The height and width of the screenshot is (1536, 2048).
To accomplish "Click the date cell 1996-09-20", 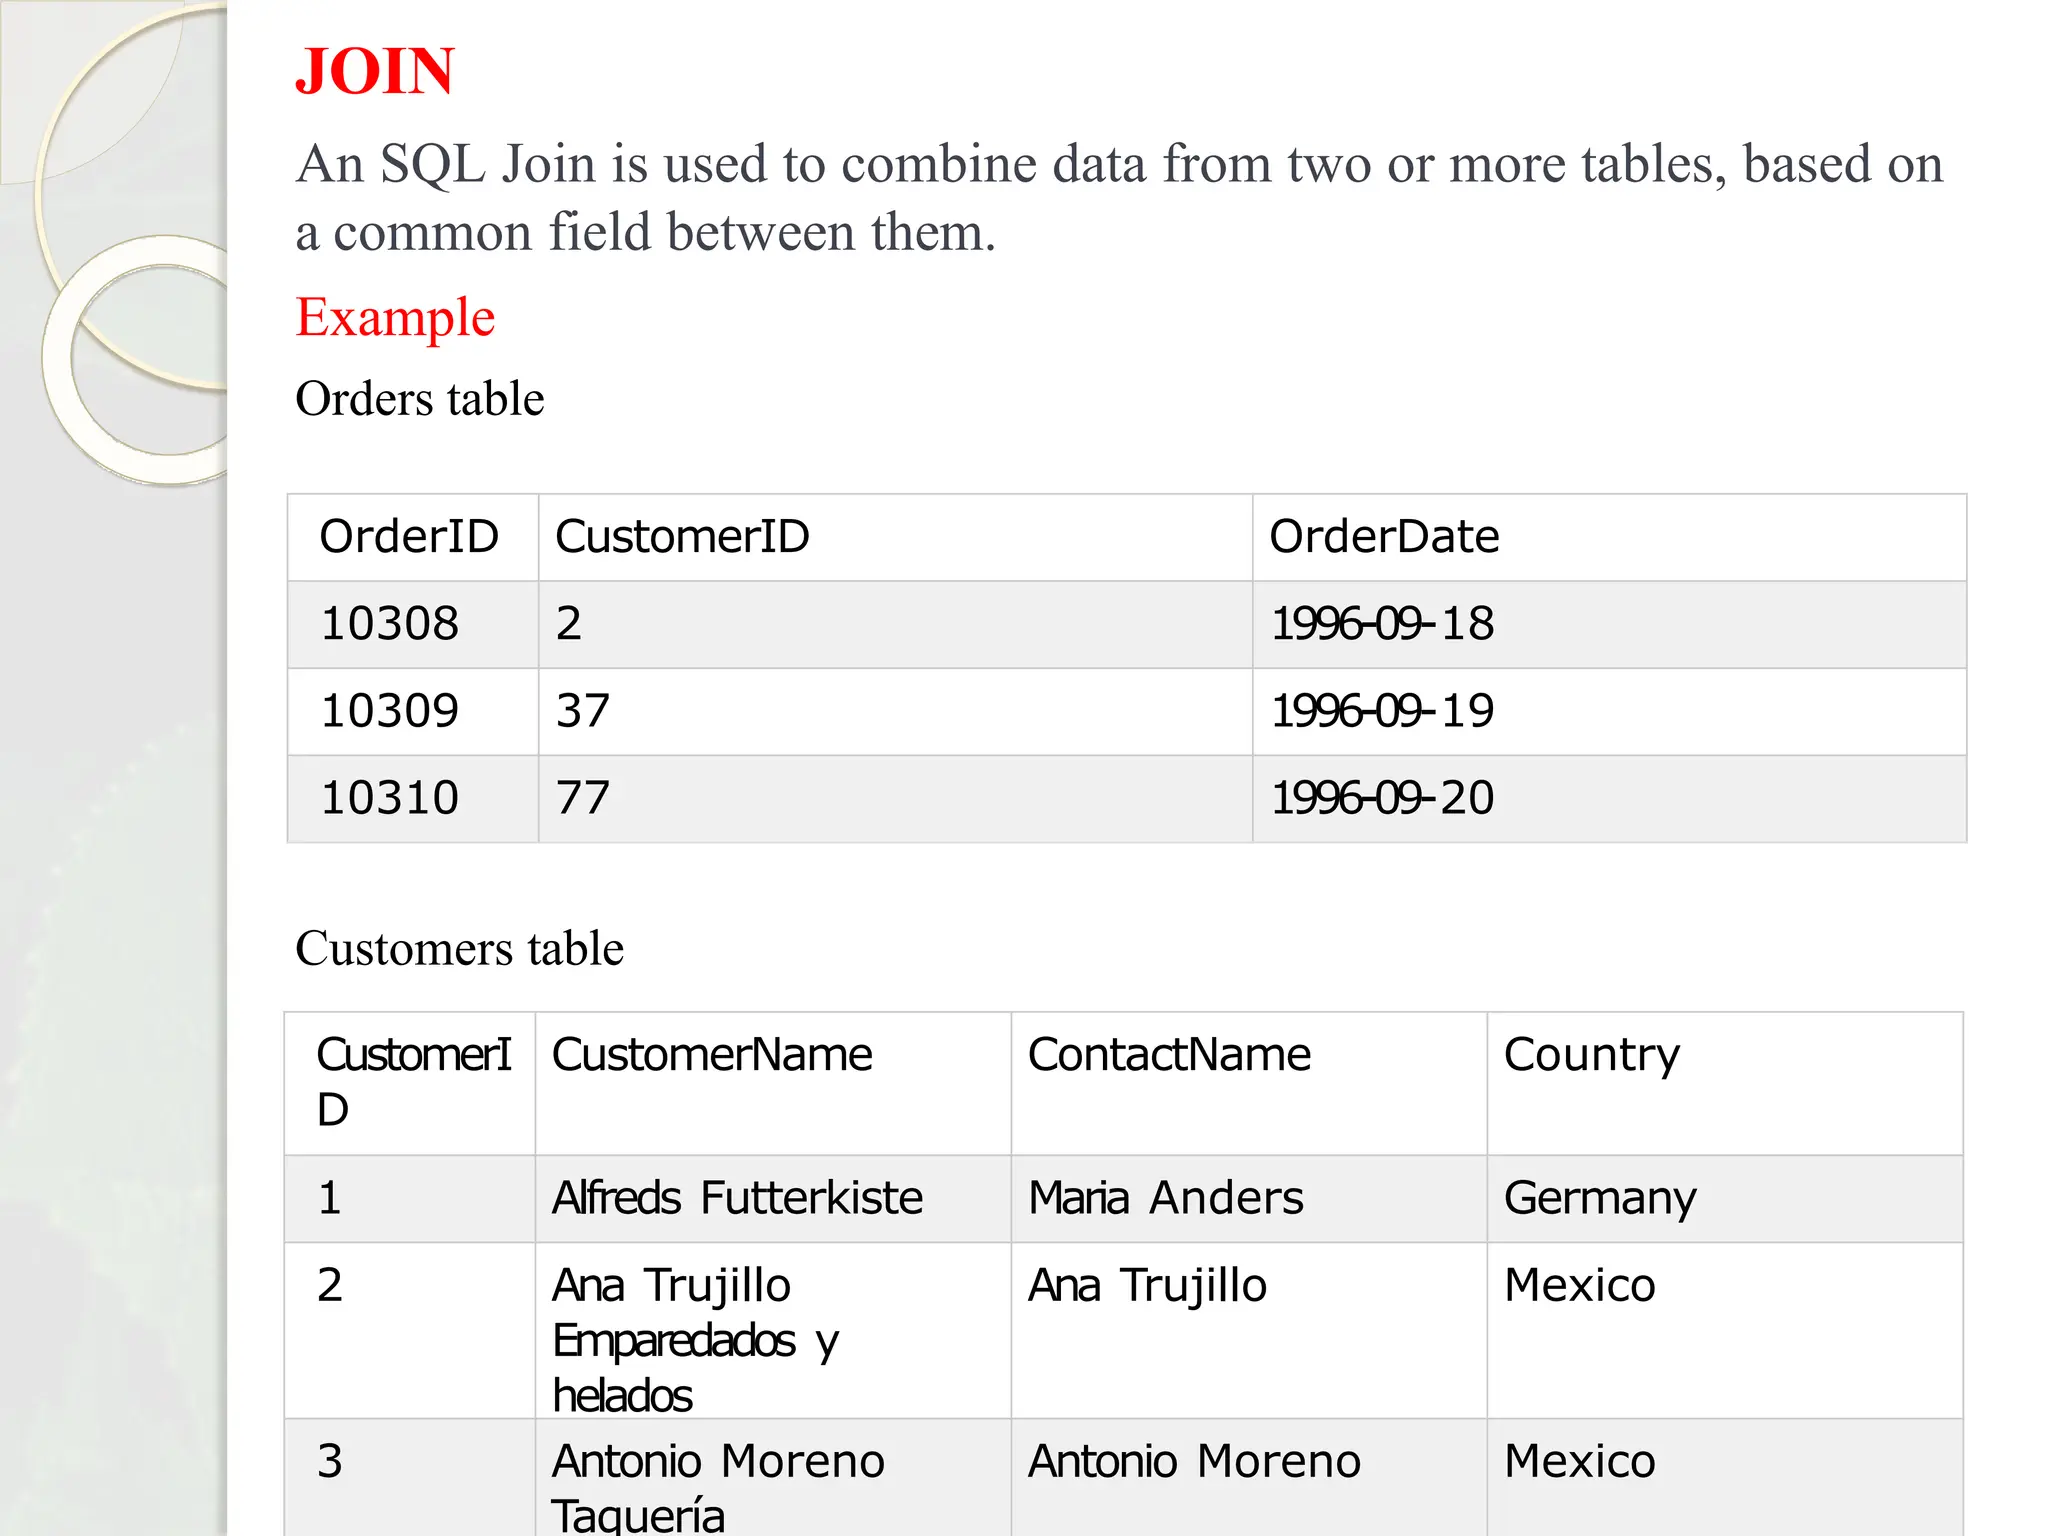I will 1382,798.
